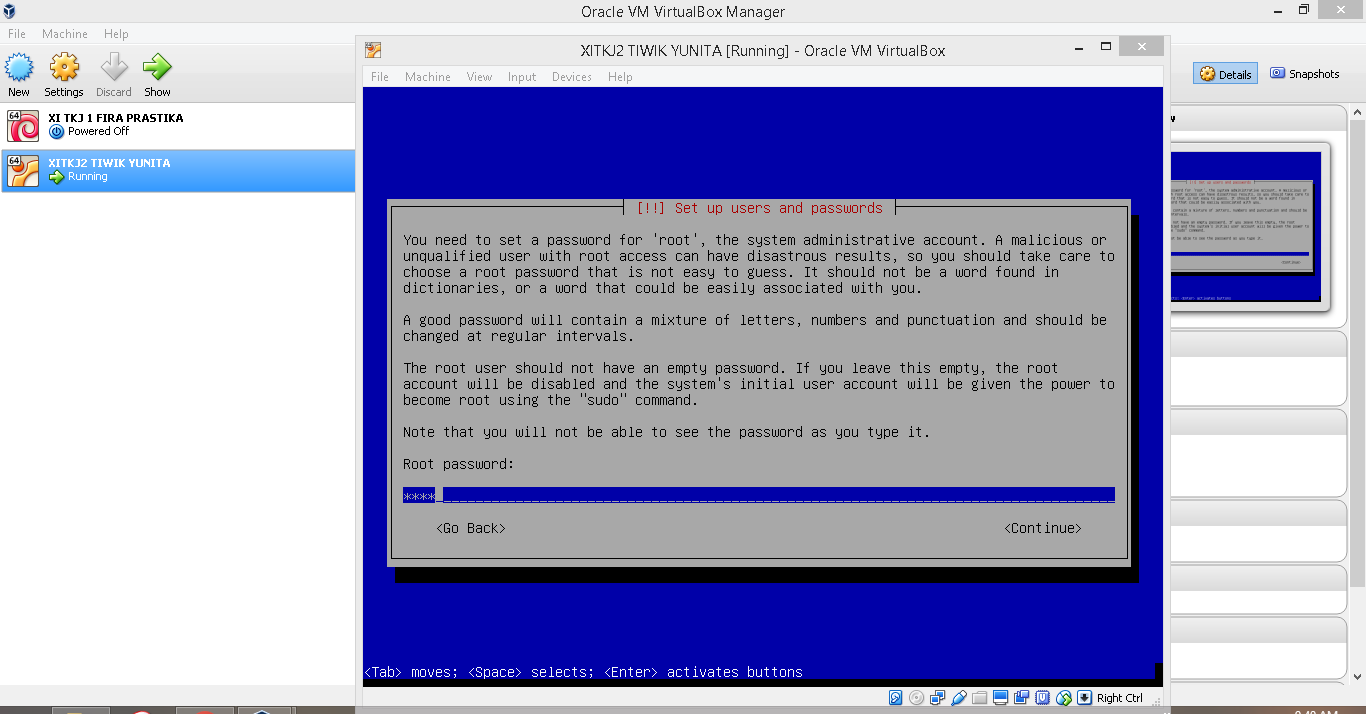Click the hard disk activity status icon
The height and width of the screenshot is (714, 1366).
tap(896, 698)
